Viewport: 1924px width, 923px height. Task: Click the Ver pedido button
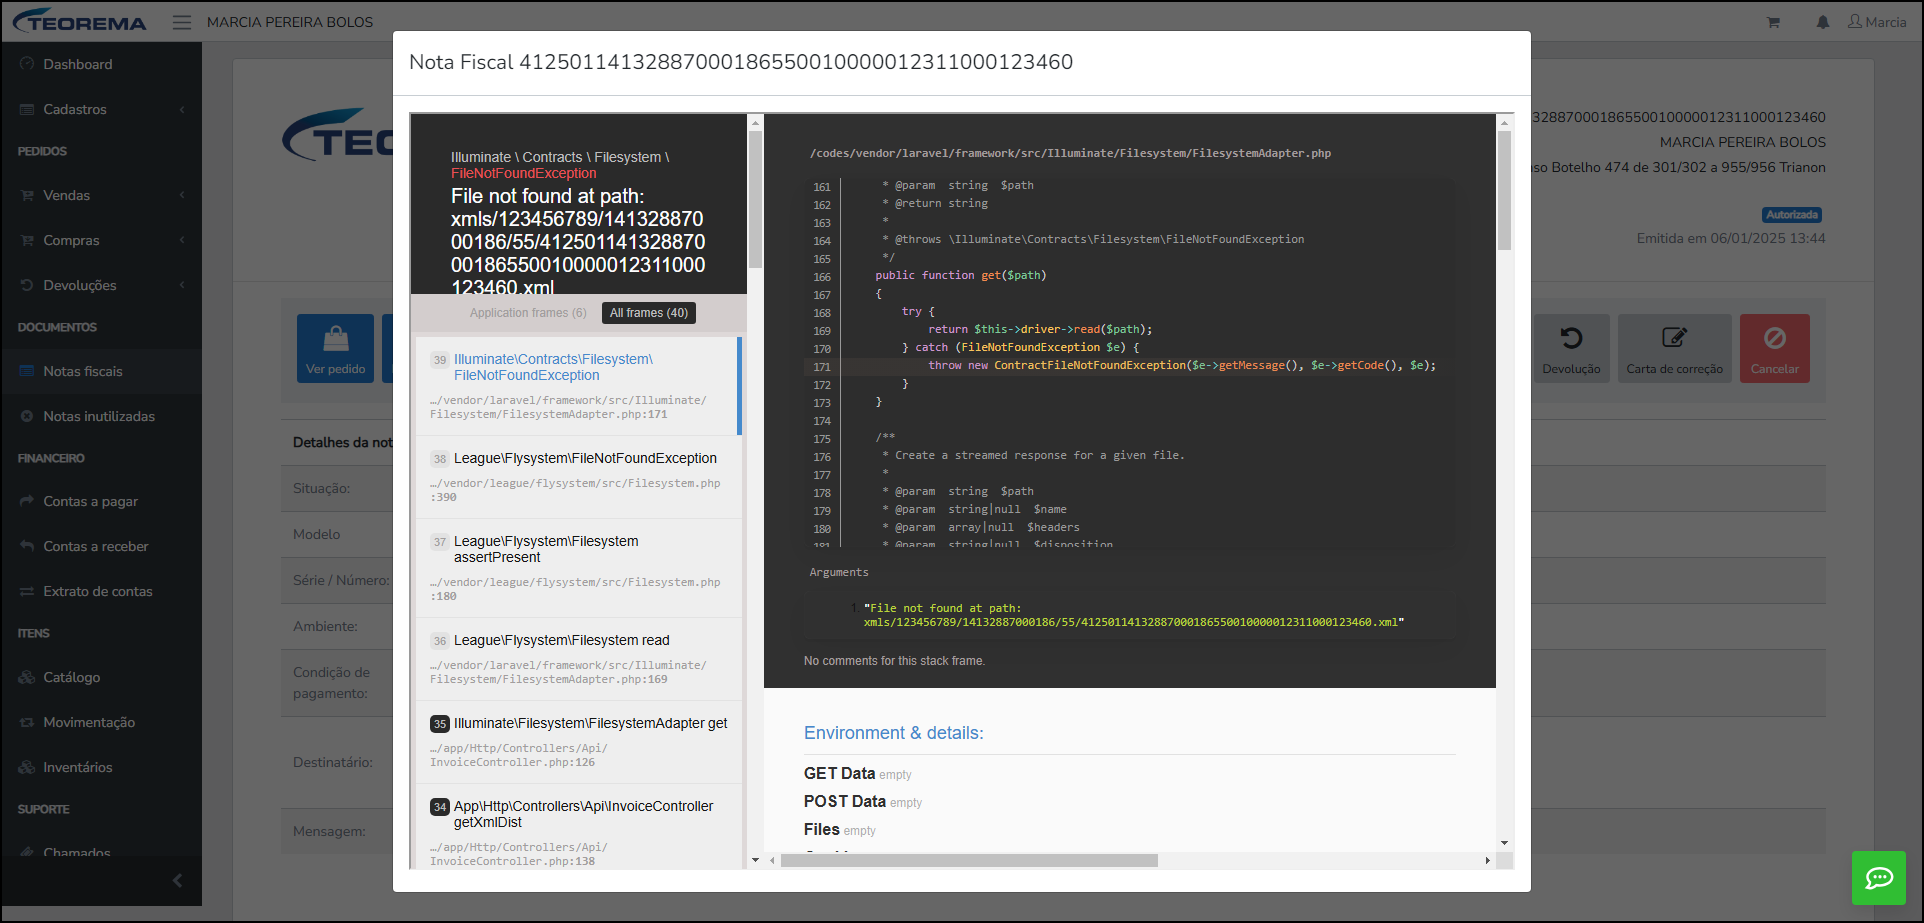[x=335, y=348]
